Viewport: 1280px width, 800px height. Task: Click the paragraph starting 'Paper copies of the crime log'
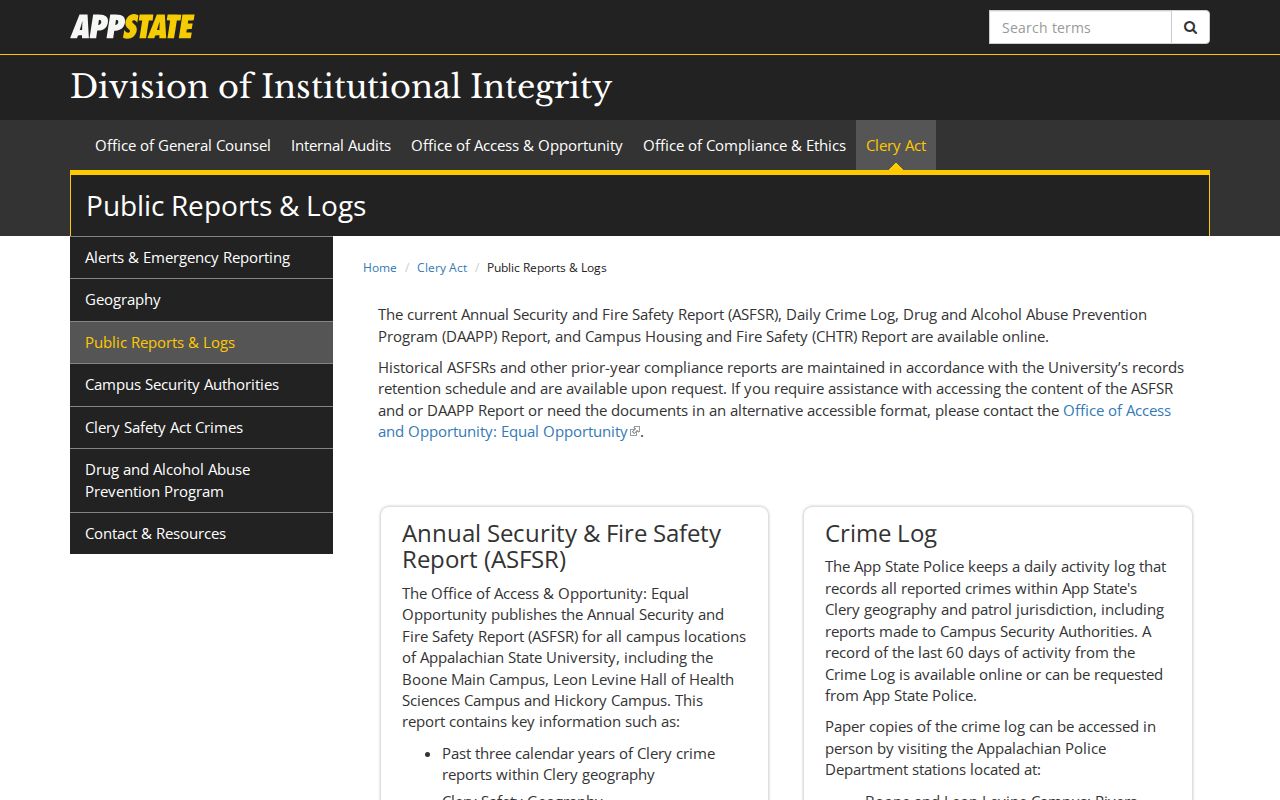click(x=990, y=748)
